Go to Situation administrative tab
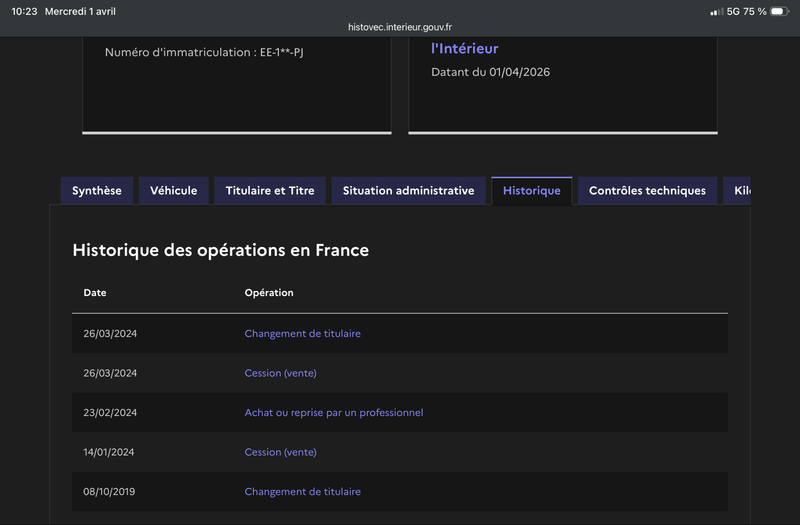This screenshot has height=525, width=800. point(408,191)
